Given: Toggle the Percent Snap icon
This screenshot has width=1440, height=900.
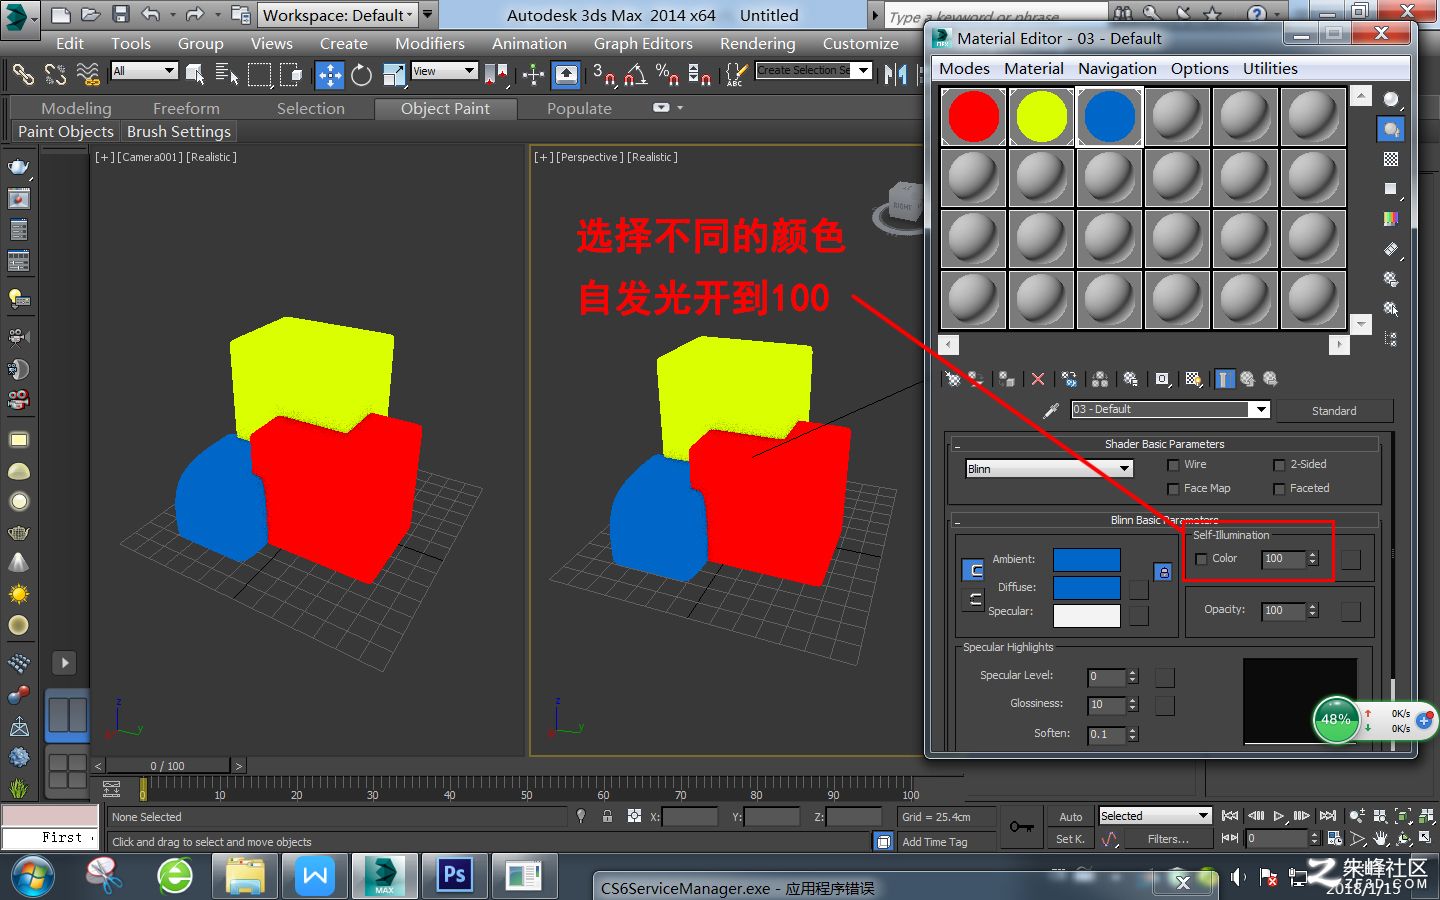Looking at the screenshot, I should pyautogui.click(x=667, y=74).
